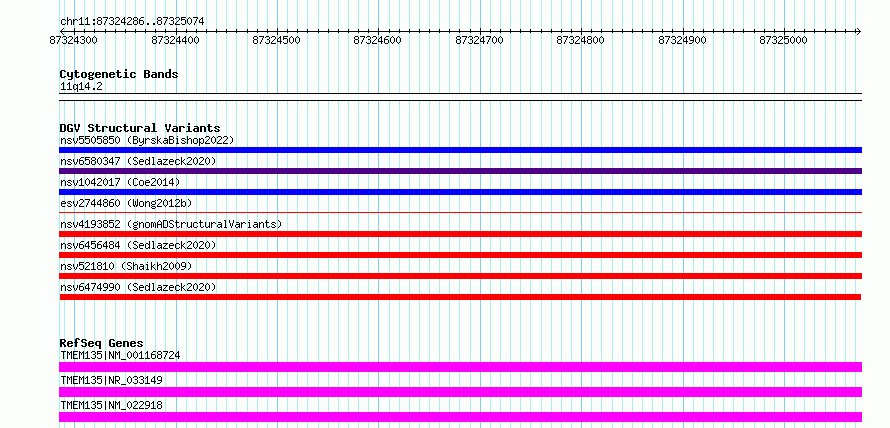Click the red nsv4193852 variant bar
Viewport: 890px width, 428px height.
pos(460,234)
